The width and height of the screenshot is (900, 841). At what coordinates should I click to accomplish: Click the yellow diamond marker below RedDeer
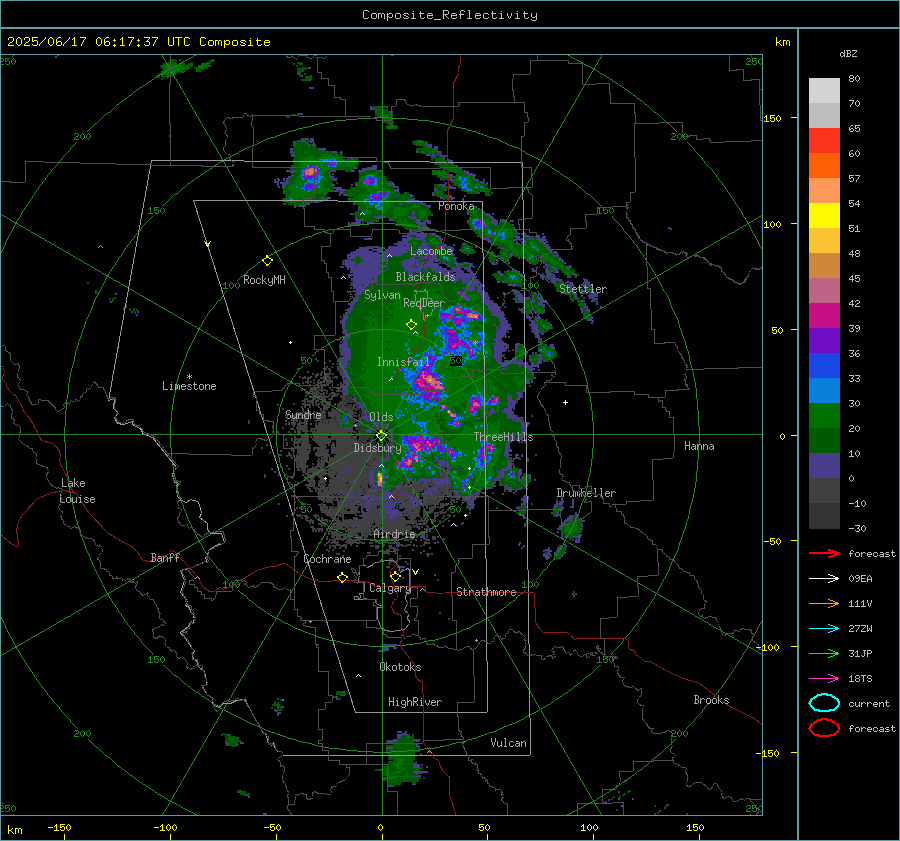click(411, 324)
